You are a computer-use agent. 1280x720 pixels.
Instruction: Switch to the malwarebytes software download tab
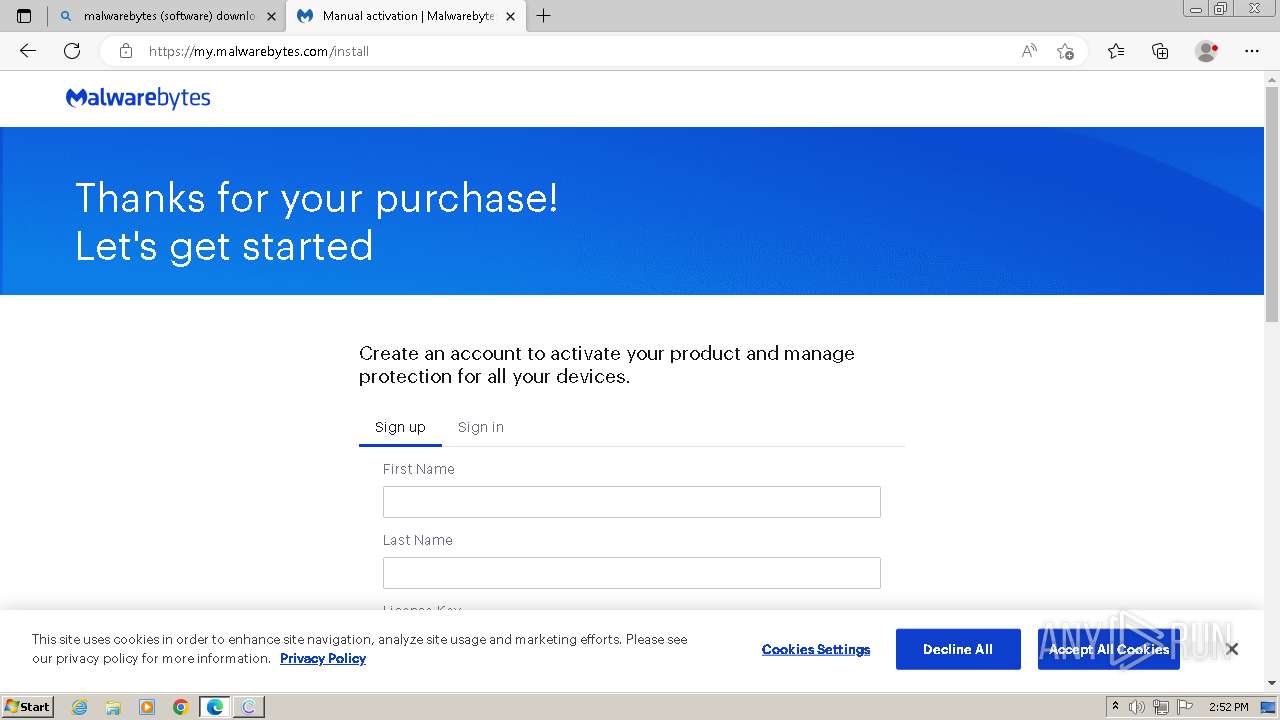click(x=168, y=16)
